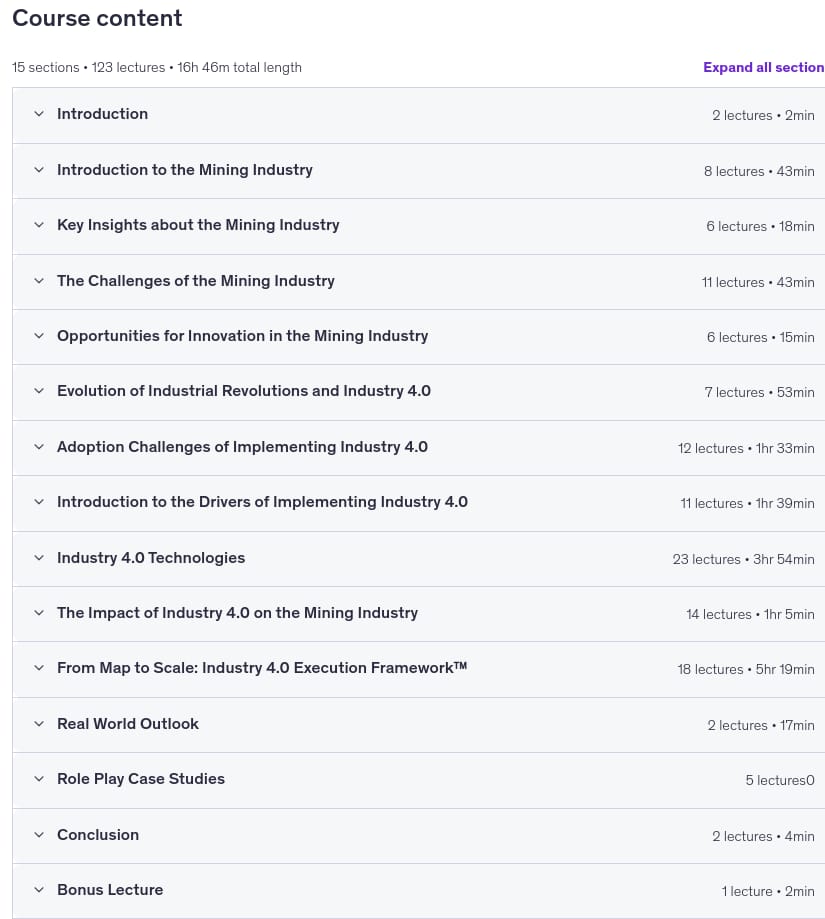Screen dimensions: 825x919
Task: Expand chevron for Evolution of Industrial Revolutions
Action: [39, 391]
